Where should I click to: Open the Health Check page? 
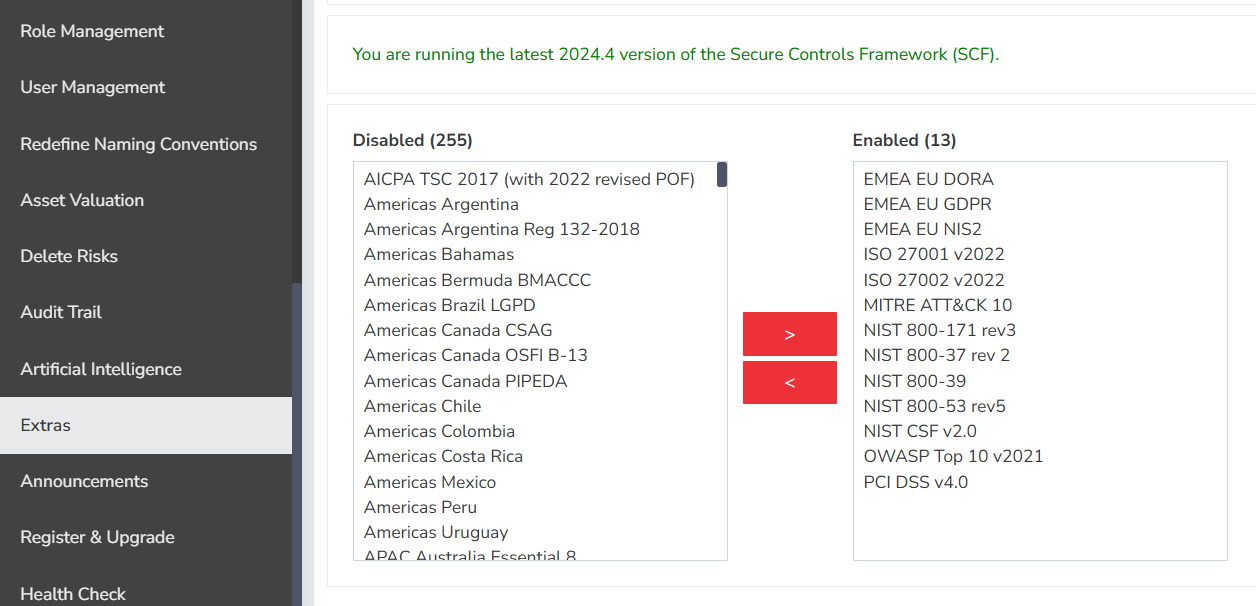[73, 593]
